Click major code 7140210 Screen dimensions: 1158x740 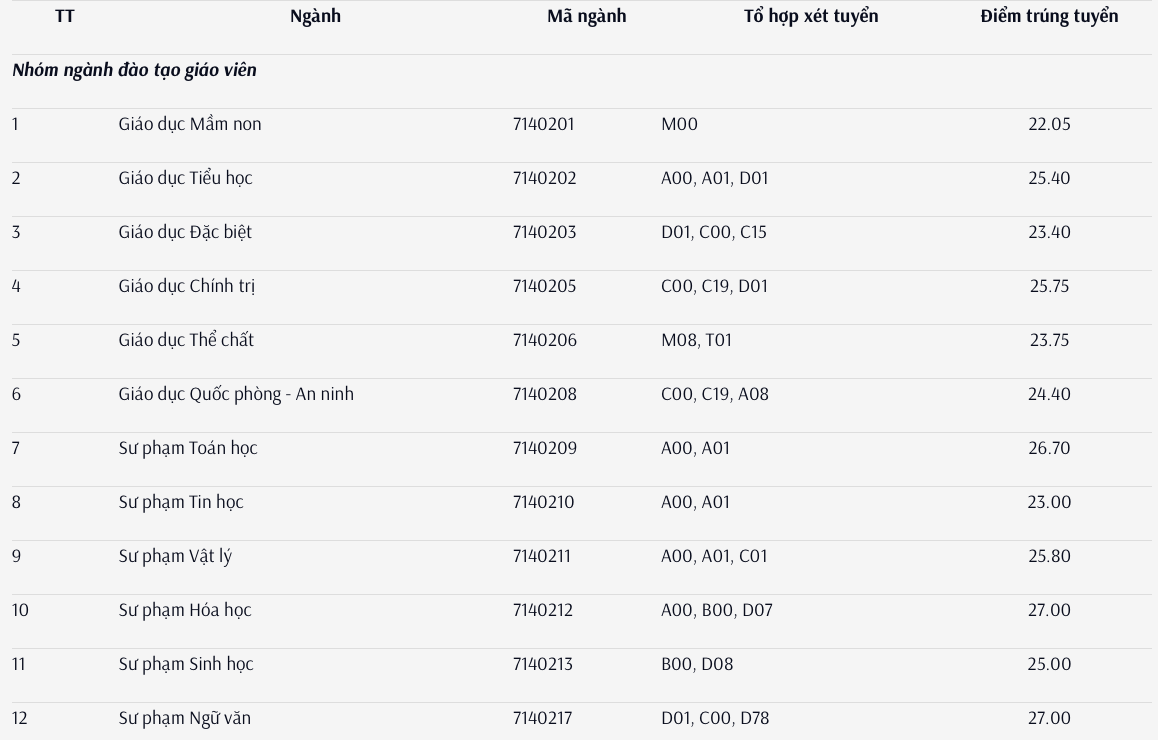pos(543,502)
